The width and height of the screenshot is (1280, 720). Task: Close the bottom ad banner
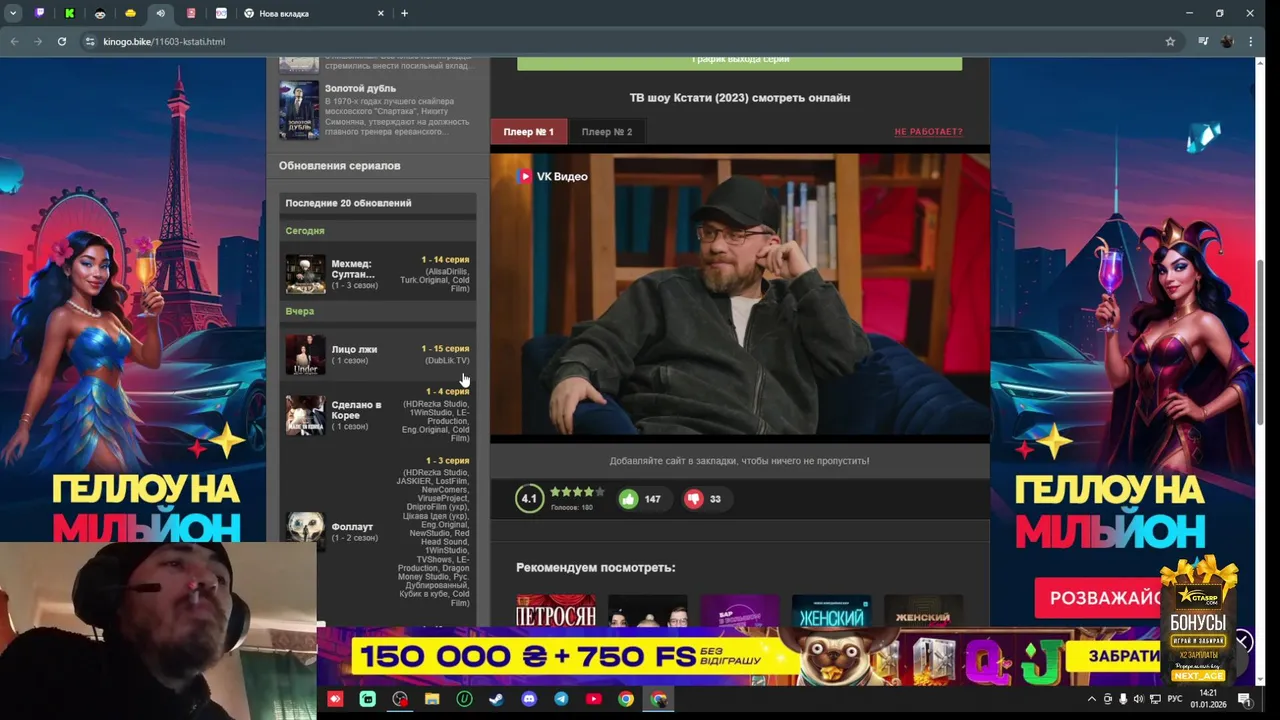point(1241,641)
